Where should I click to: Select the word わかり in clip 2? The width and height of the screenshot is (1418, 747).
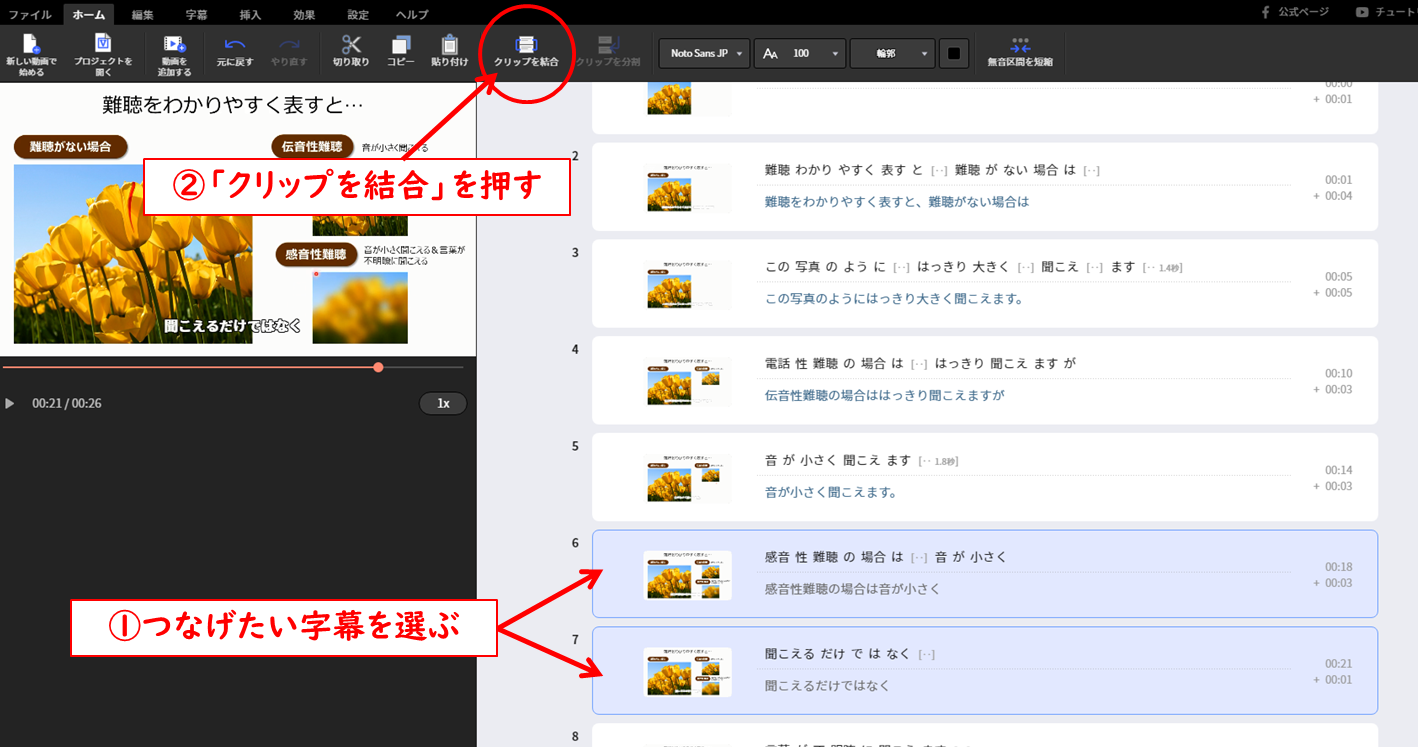(814, 170)
